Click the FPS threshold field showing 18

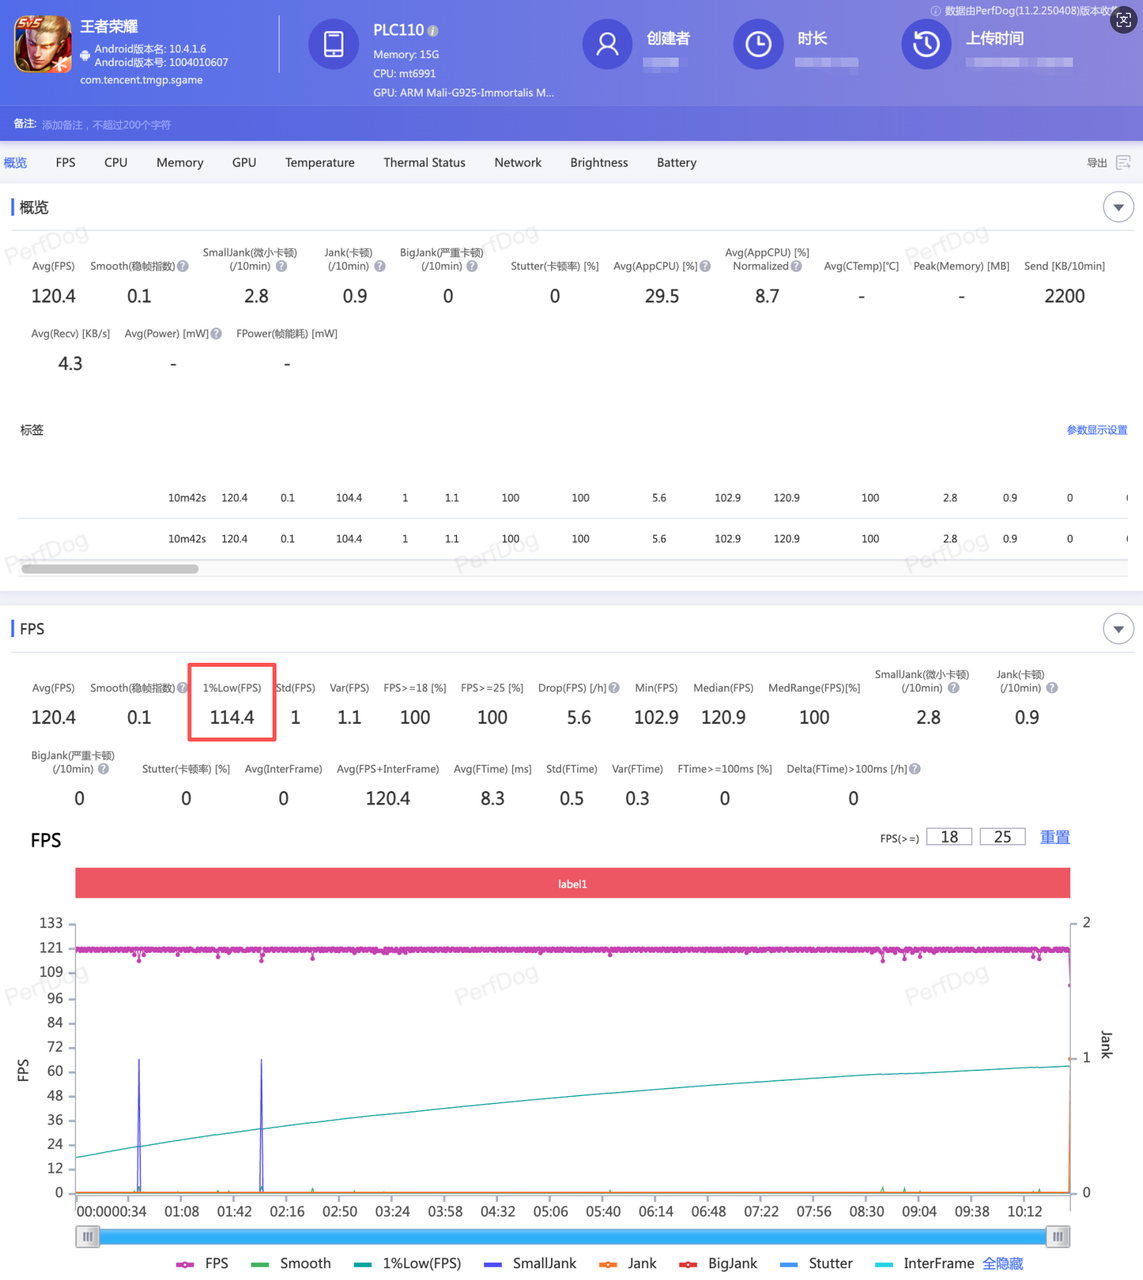[x=949, y=837]
